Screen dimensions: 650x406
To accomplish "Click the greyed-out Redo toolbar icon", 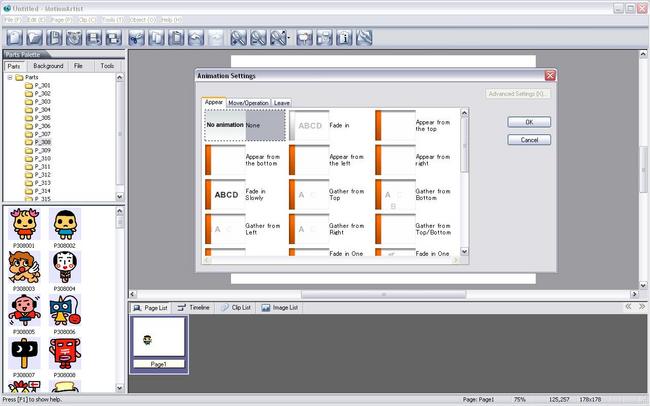I will coord(216,38).
